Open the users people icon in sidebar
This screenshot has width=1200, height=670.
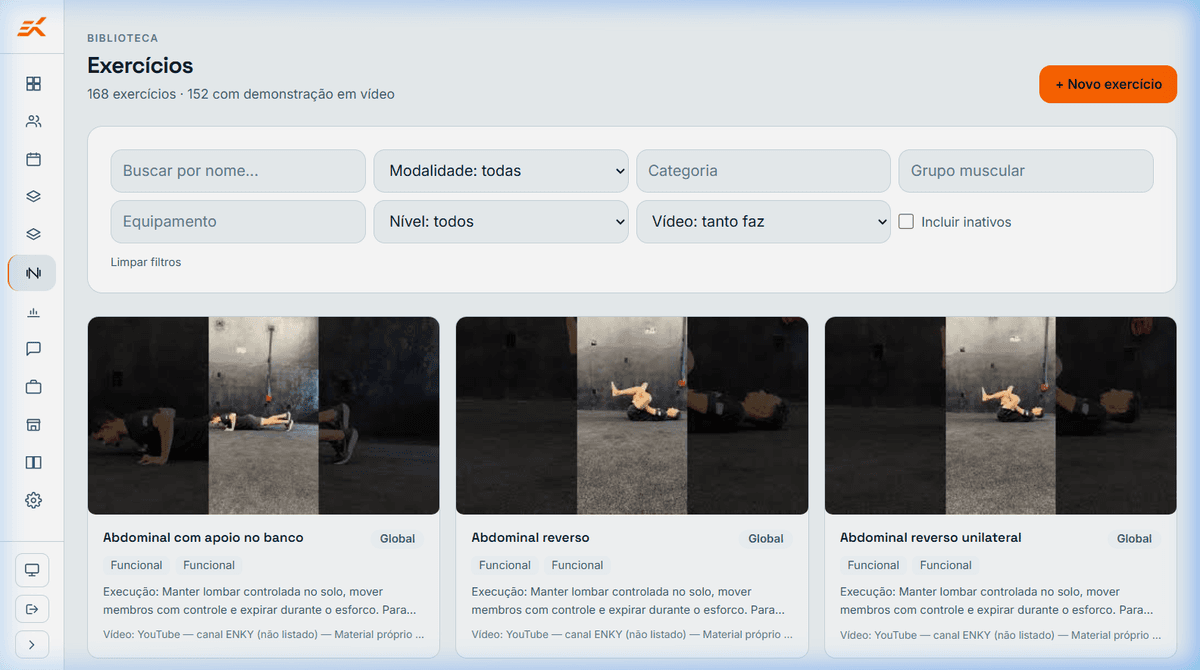coord(33,122)
